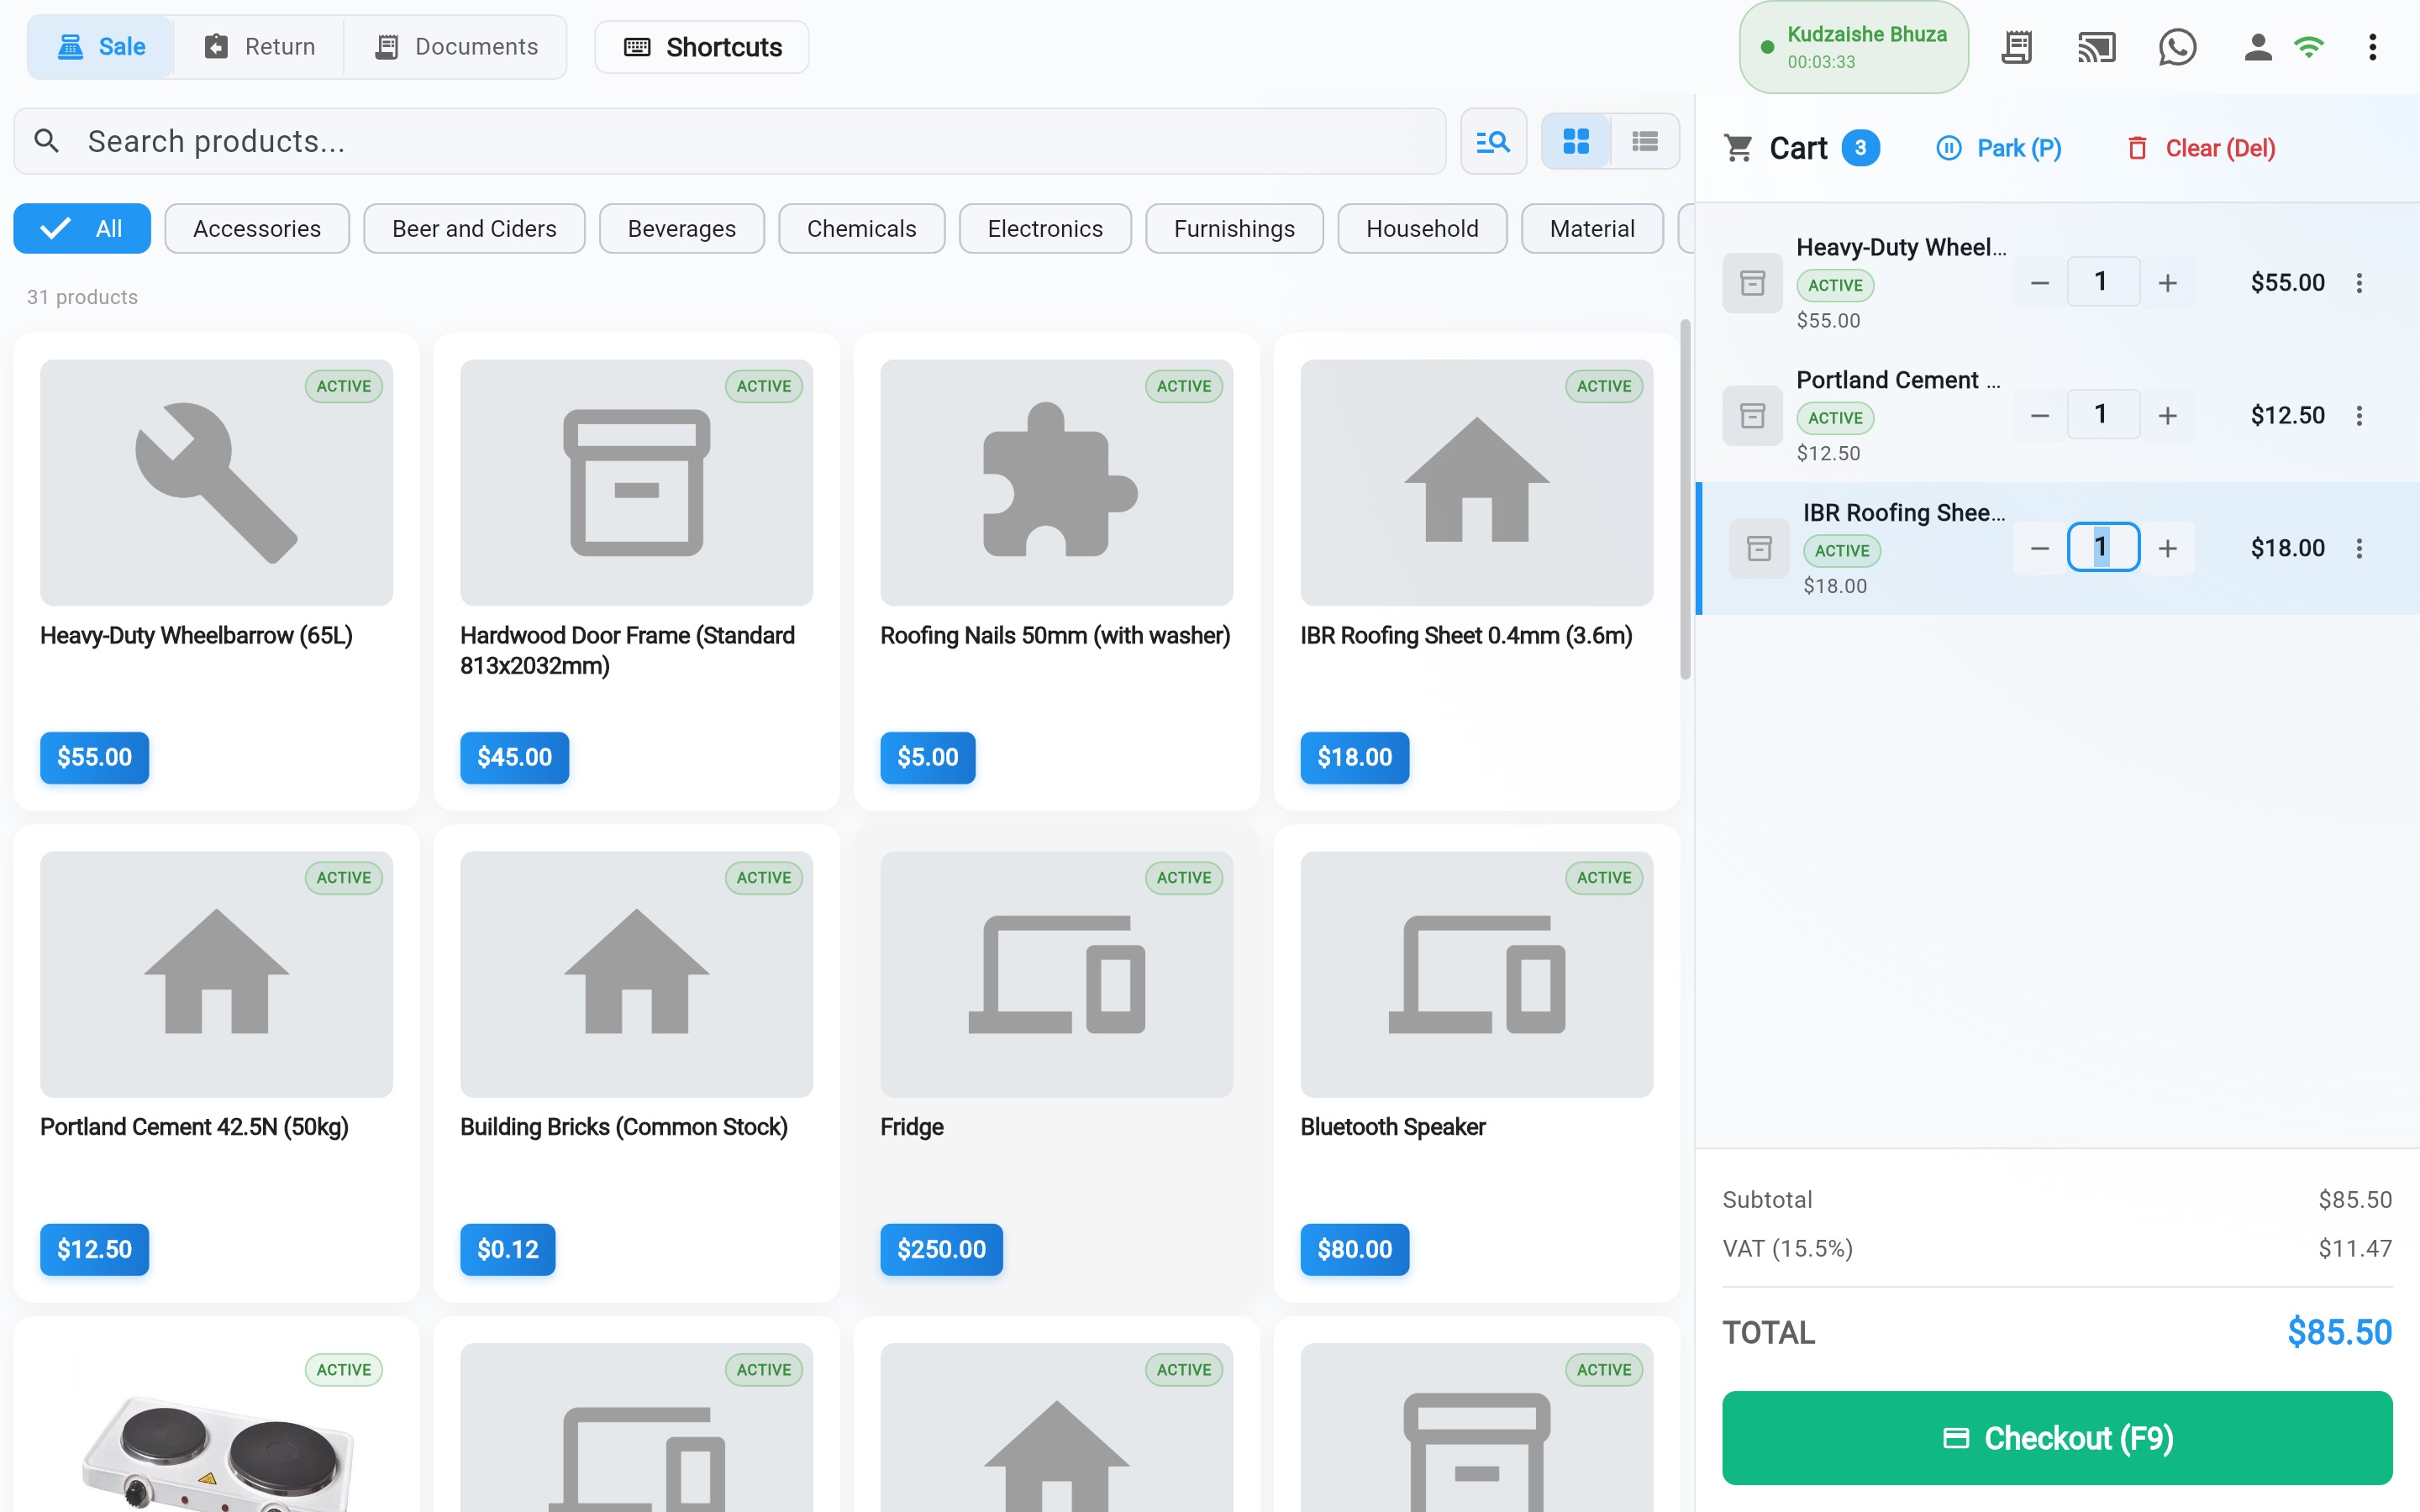This screenshot has width=2420, height=1512.
Task: Increase IBR Roofing Sheet quantity
Action: (x=2167, y=548)
